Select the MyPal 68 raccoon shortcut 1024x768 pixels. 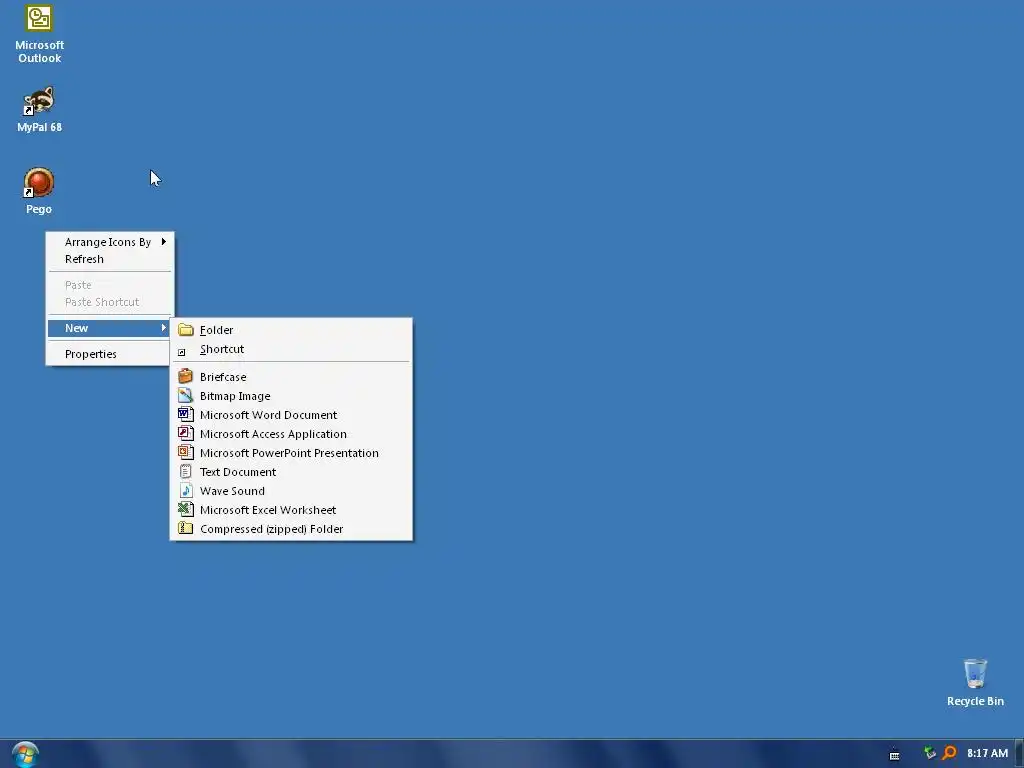[x=39, y=109]
